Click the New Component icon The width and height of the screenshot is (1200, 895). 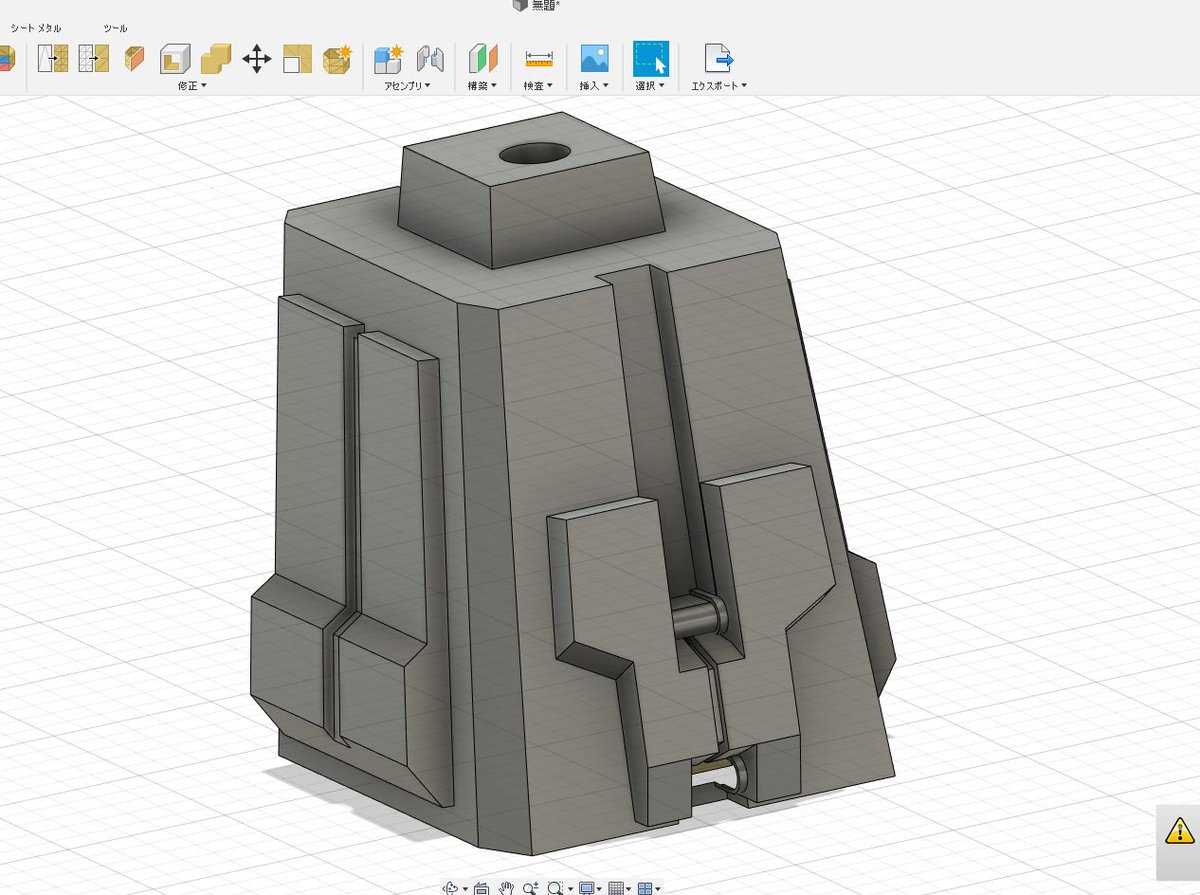[x=387, y=59]
